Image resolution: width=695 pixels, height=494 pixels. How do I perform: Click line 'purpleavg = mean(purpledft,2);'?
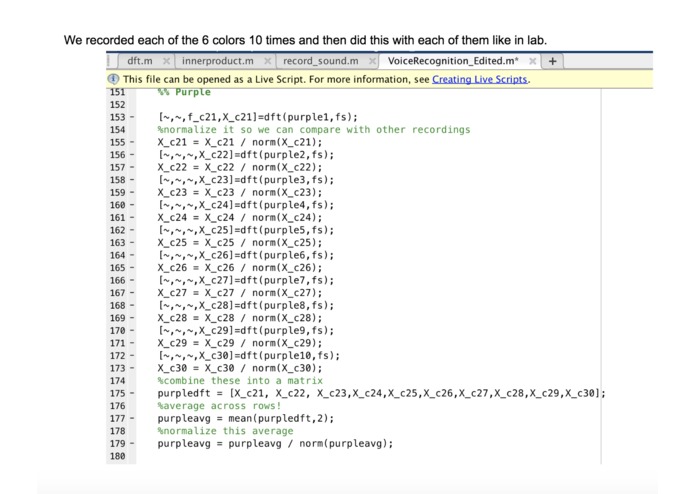(x=246, y=419)
